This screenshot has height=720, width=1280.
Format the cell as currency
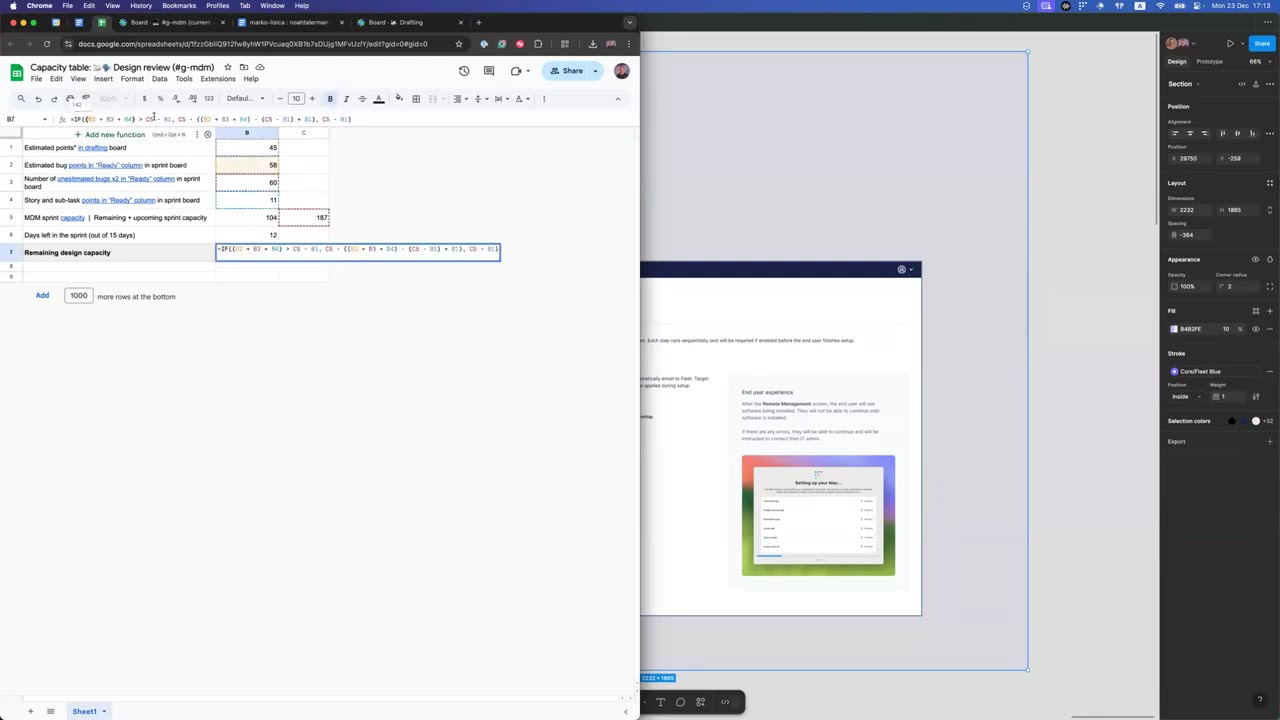(x=144, y=99)
